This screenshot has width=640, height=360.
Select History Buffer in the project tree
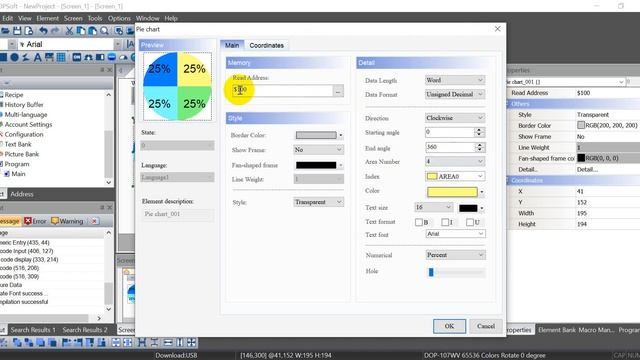[x=24, y=104]
